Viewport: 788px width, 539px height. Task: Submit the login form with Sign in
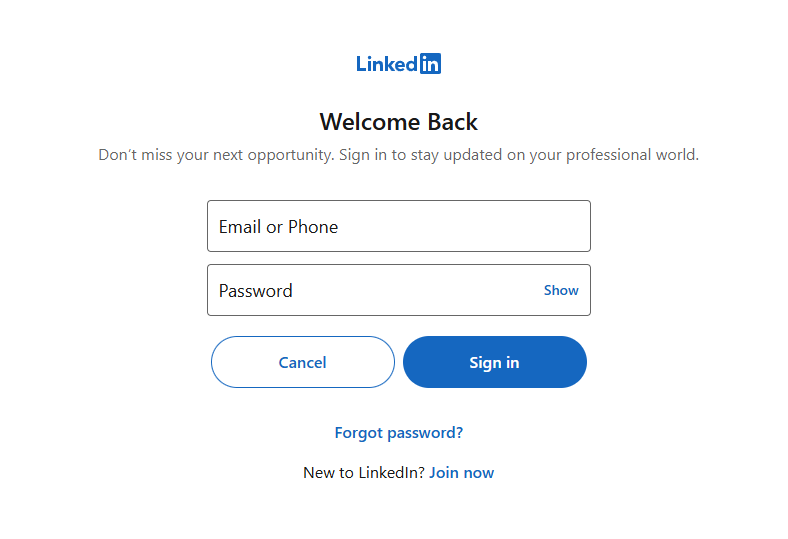tap(494, 362)
